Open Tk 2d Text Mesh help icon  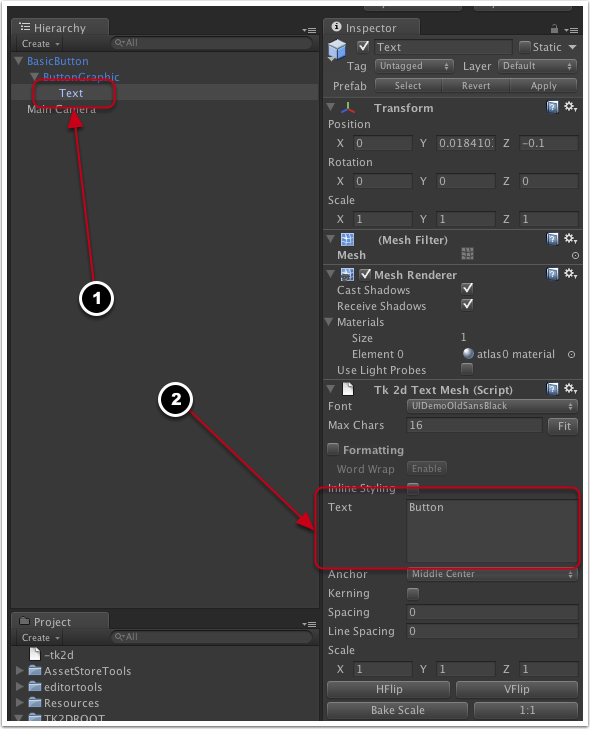point(552,389)
